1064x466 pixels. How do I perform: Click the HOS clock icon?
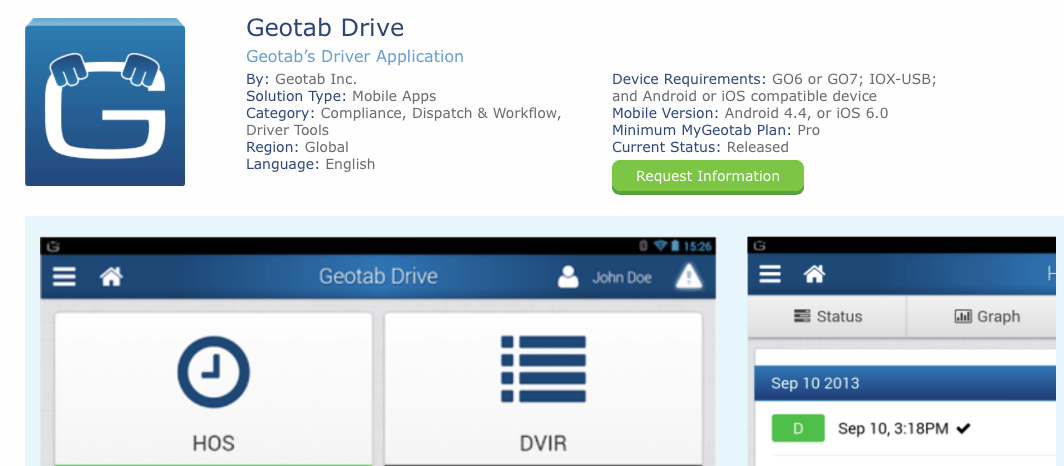pos(213,370)
